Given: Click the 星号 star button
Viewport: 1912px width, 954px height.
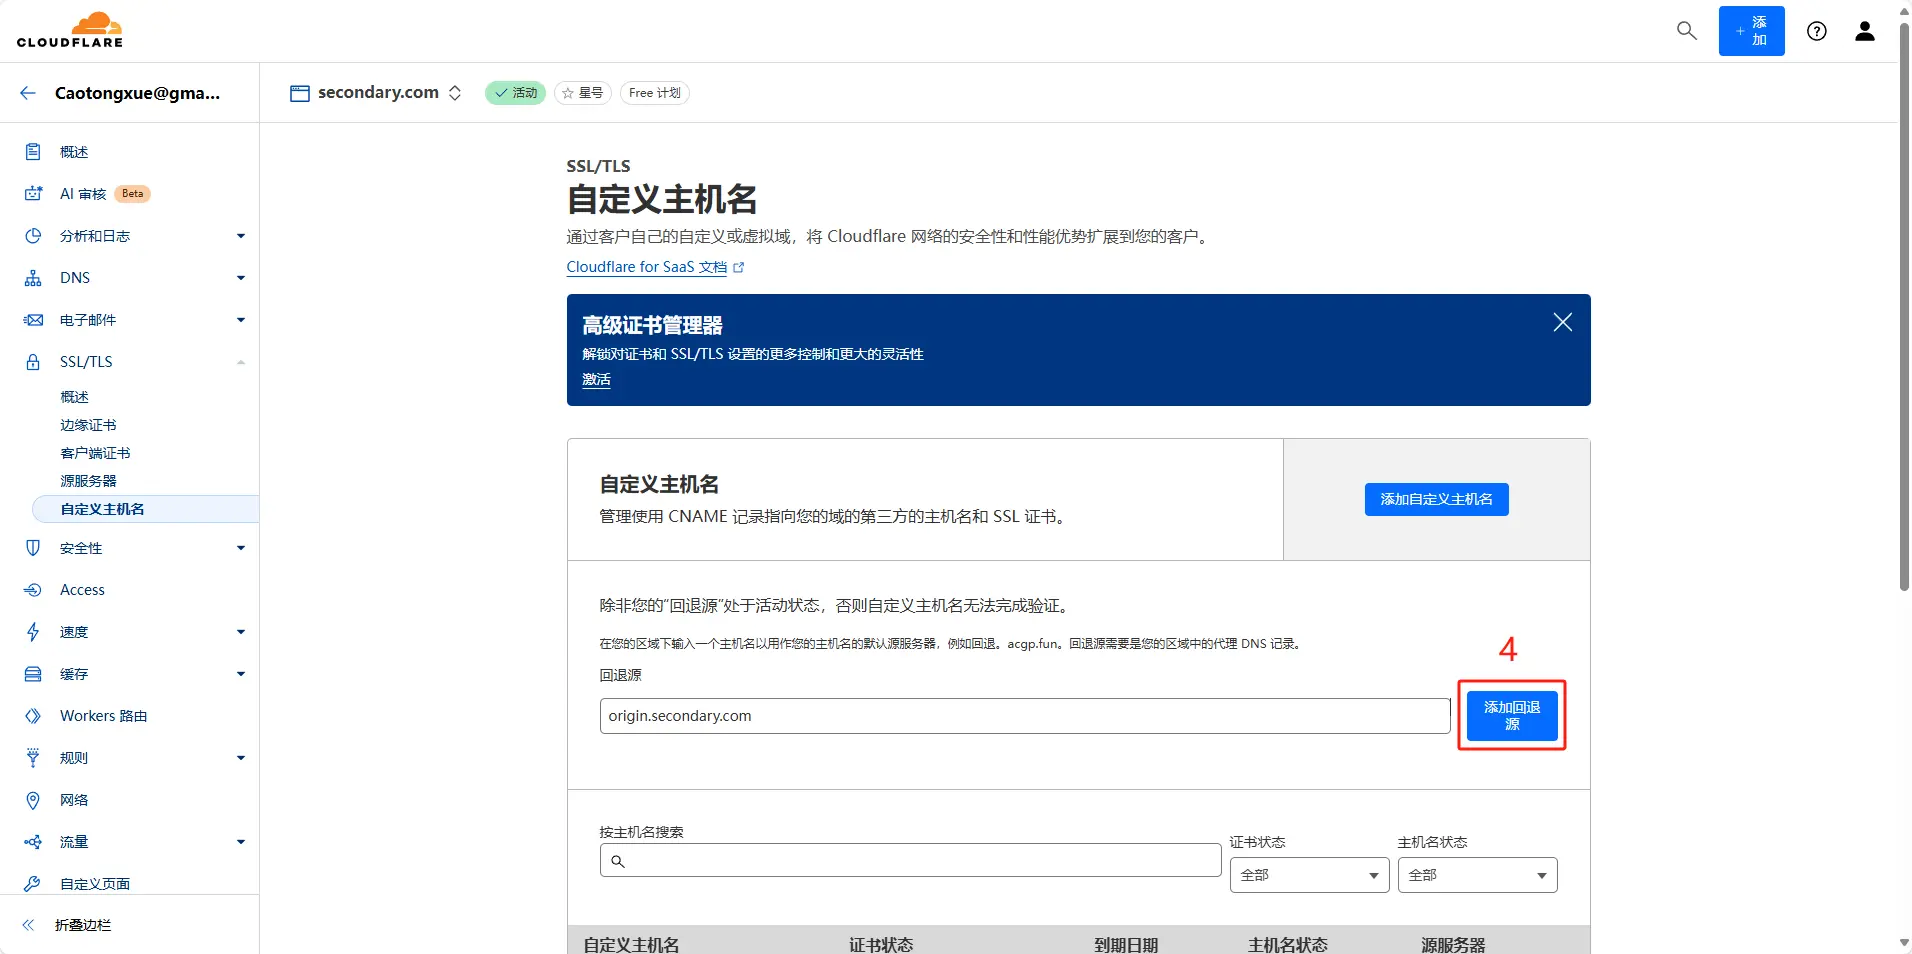Looking at the screenshot, I should (x=582, y=93).
